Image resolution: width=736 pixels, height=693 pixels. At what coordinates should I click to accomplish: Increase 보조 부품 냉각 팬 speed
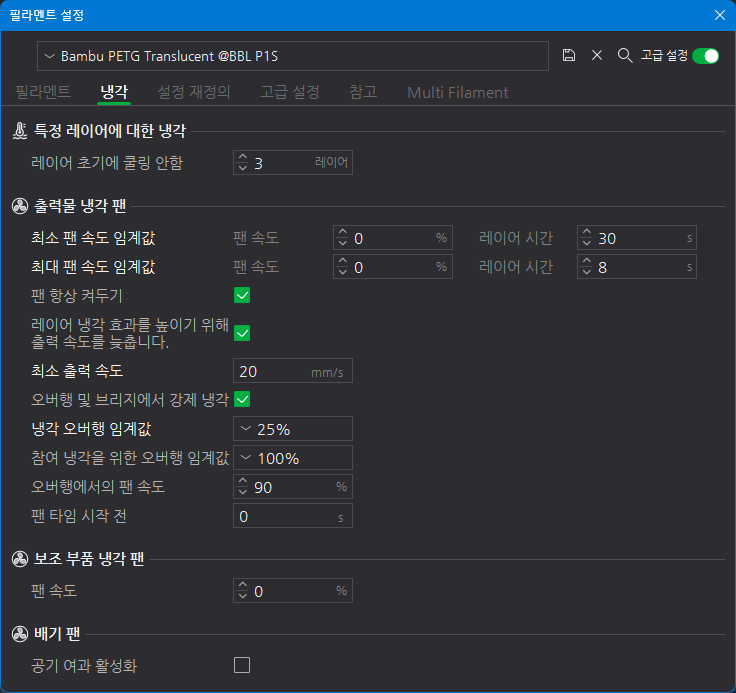tap(242, 585)
